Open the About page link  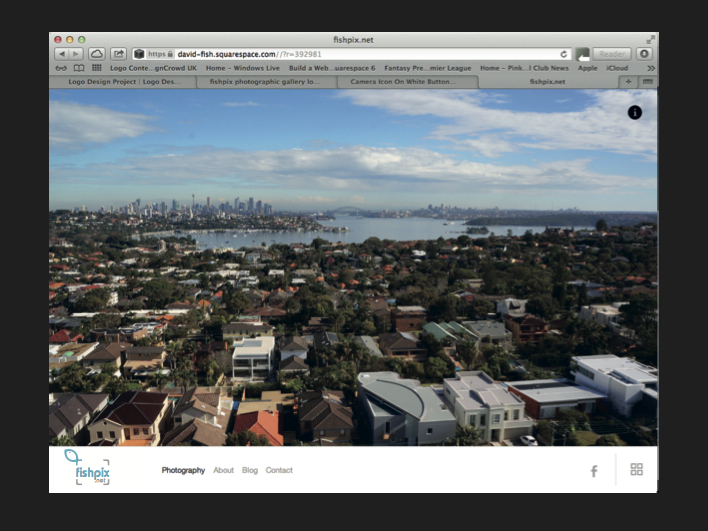click(x=223, y=470)
